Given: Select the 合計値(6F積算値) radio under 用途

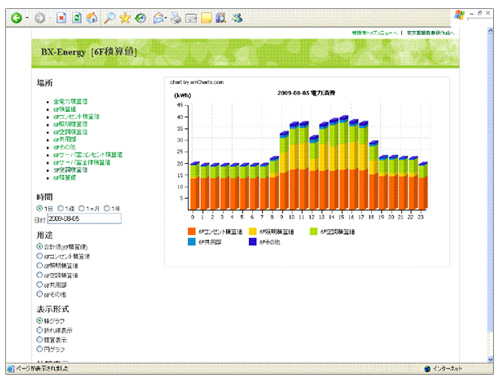Looking at the screenshot, I should pyautogui.click(x=39, y=246).
